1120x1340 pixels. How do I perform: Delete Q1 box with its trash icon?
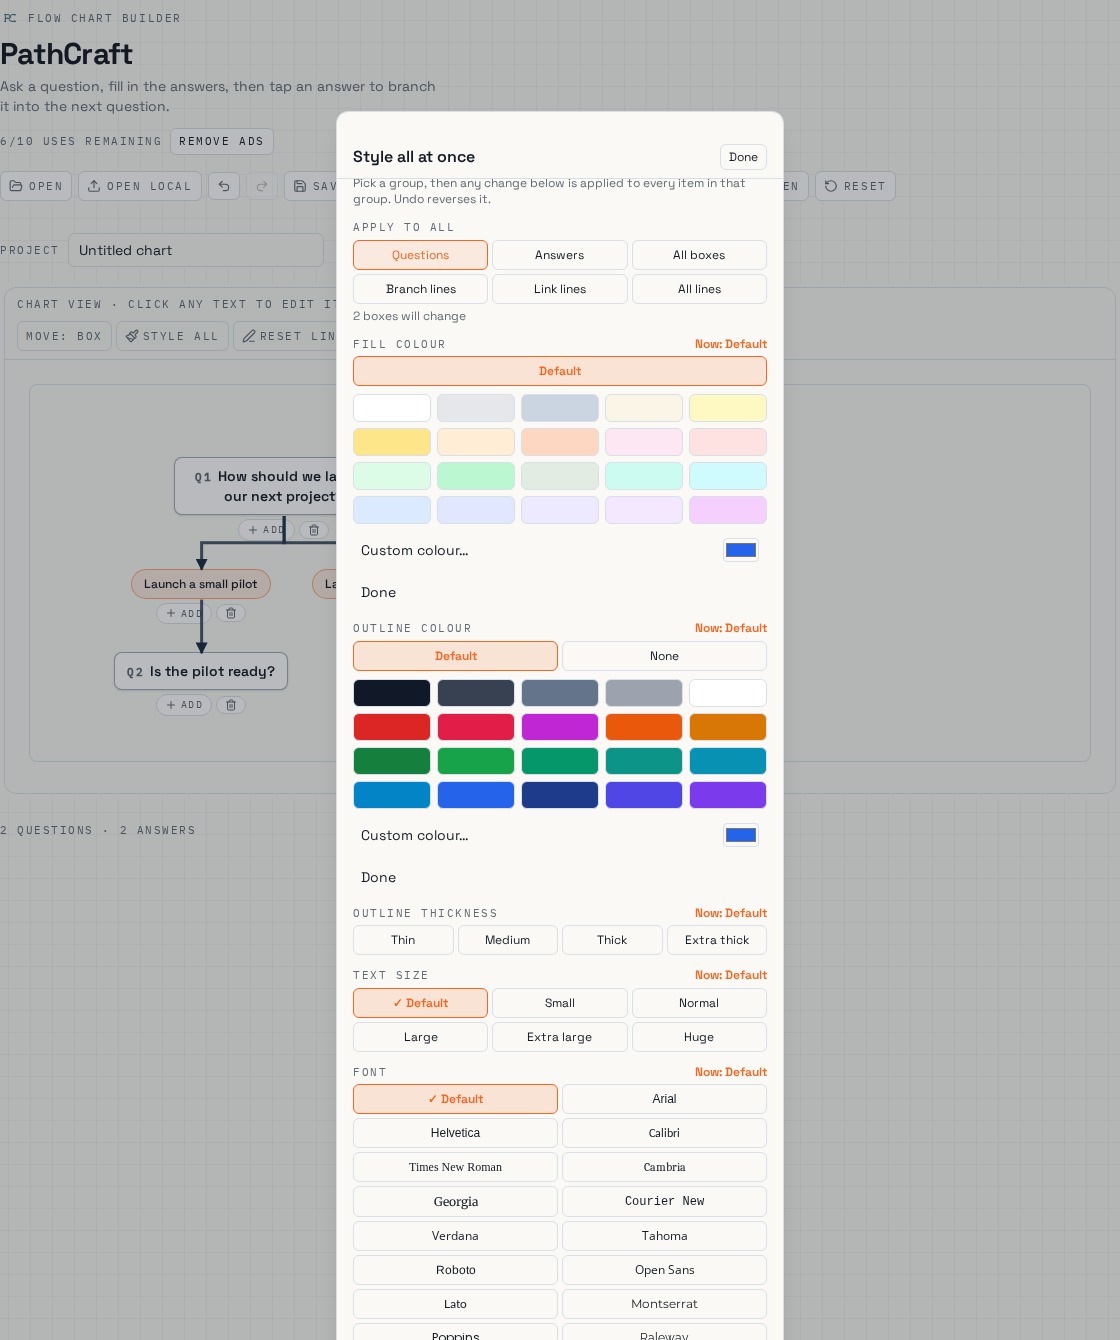pos(314,530)
